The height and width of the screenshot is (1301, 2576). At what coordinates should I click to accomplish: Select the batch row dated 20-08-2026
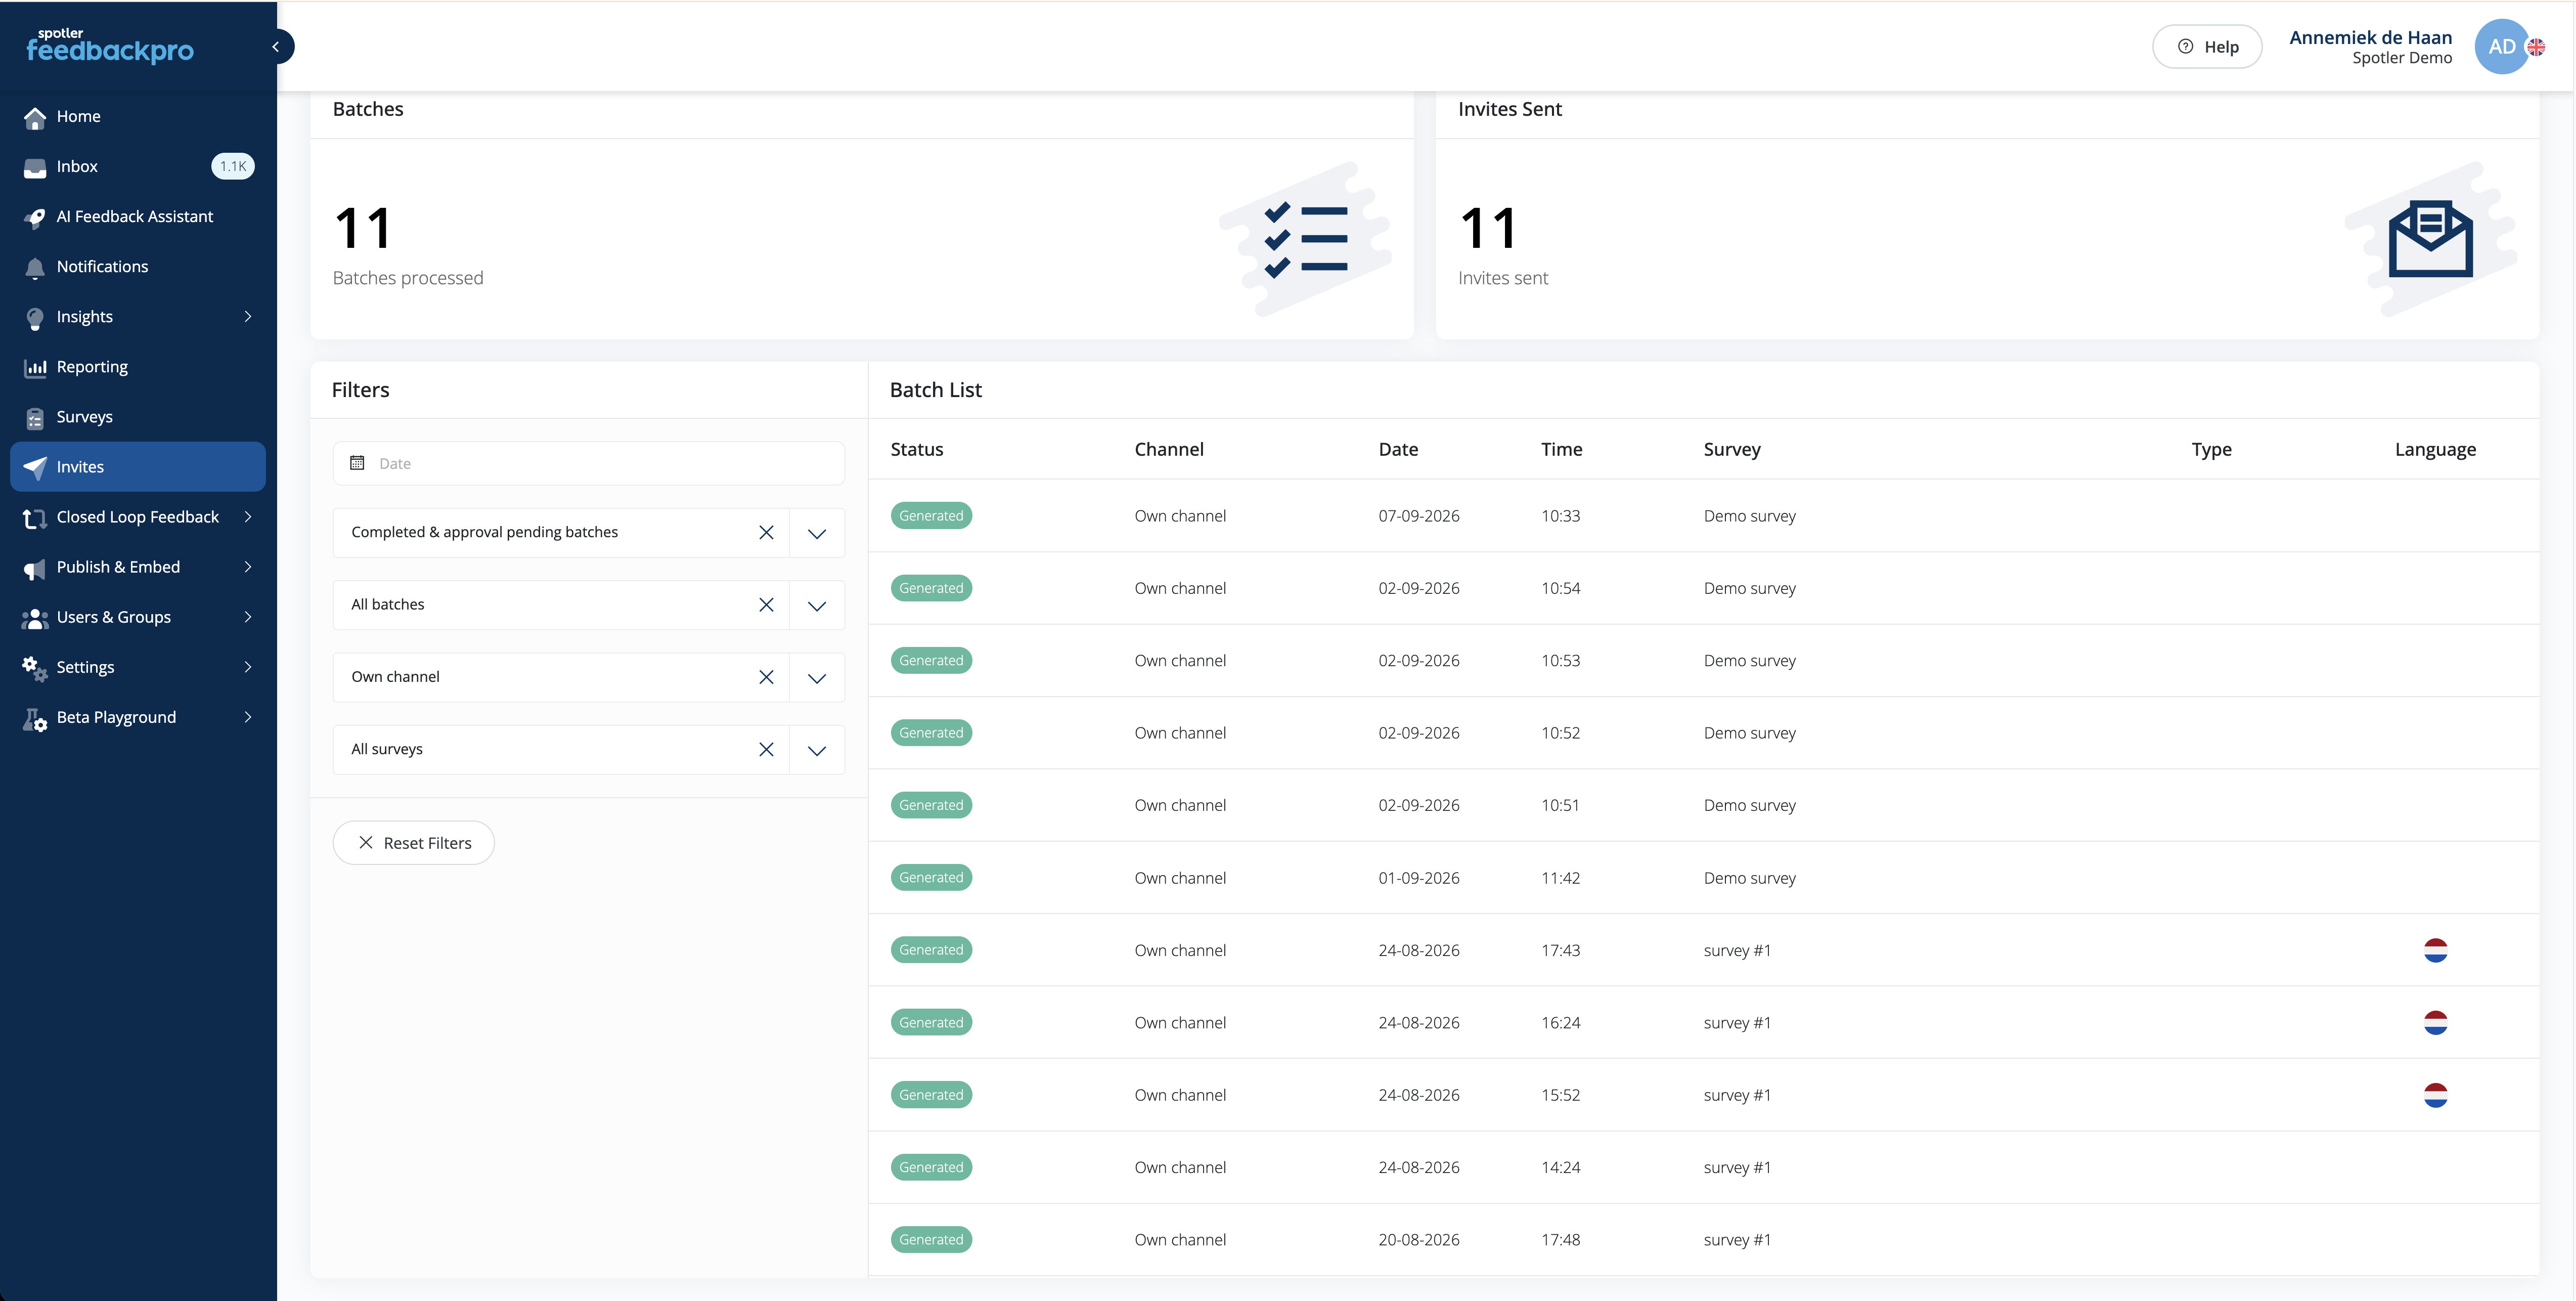tap(1704, 1240)
